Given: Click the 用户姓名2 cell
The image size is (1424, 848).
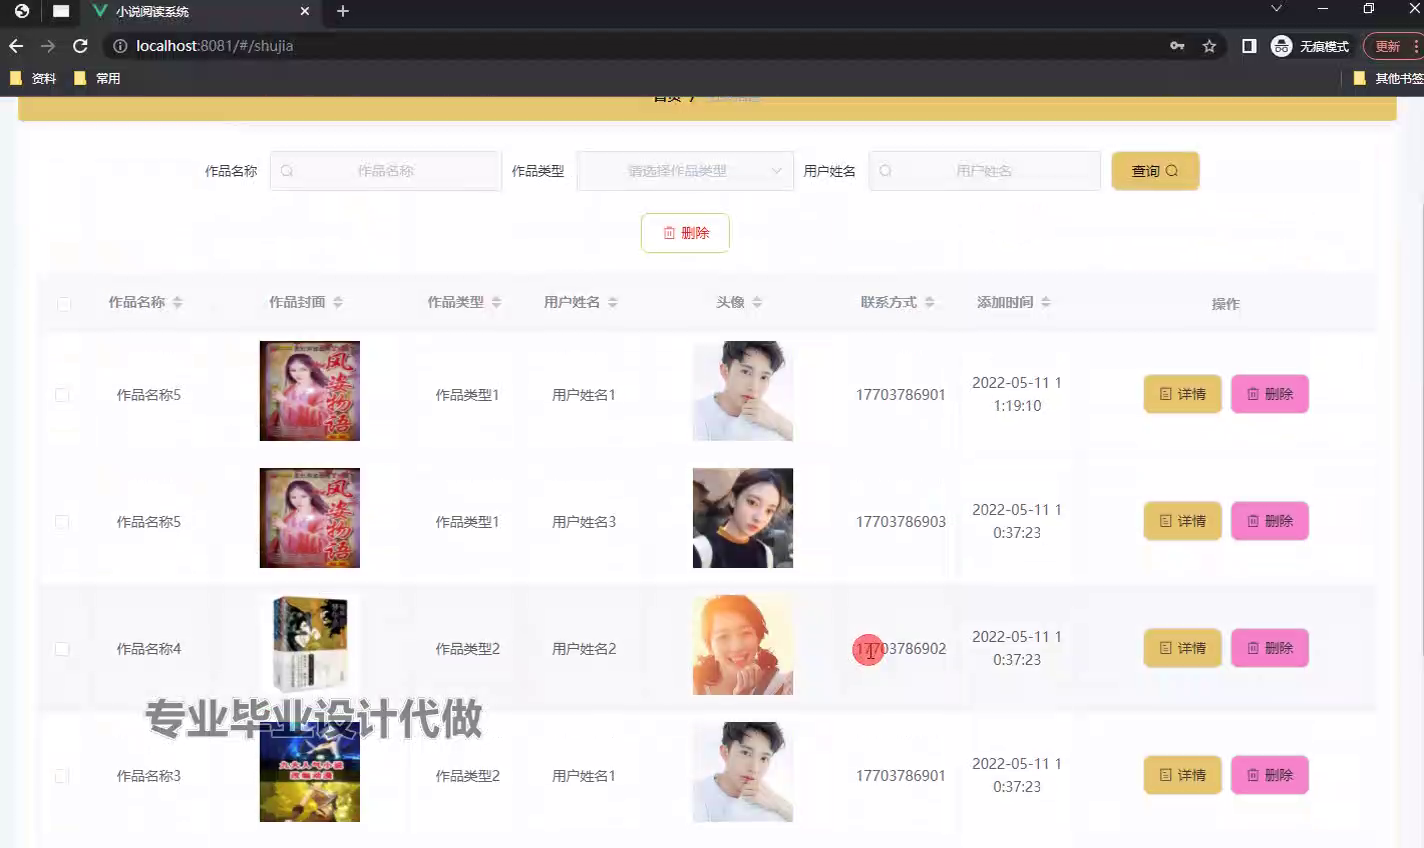Looking at the screenshot, I should [x=585, y=649].
